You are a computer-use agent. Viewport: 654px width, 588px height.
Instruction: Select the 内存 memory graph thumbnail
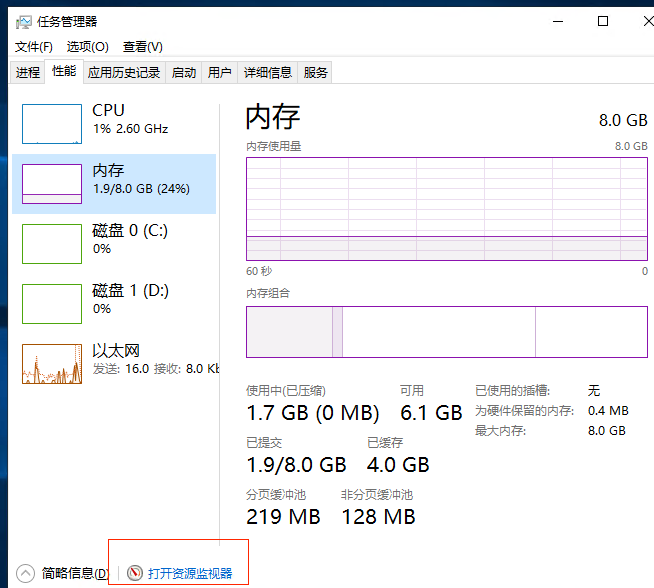tap(52, 184)
